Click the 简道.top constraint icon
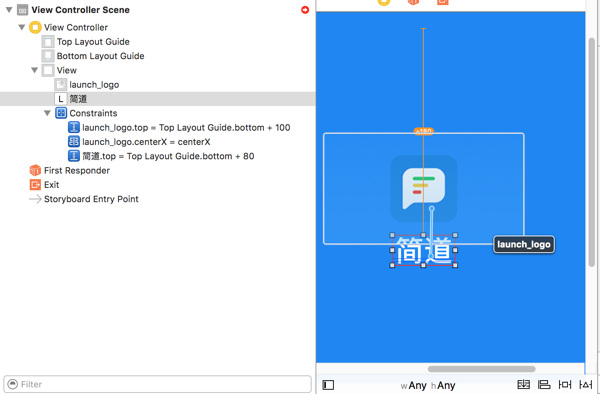This screenshot has height=394, width=600. point(73,156)
